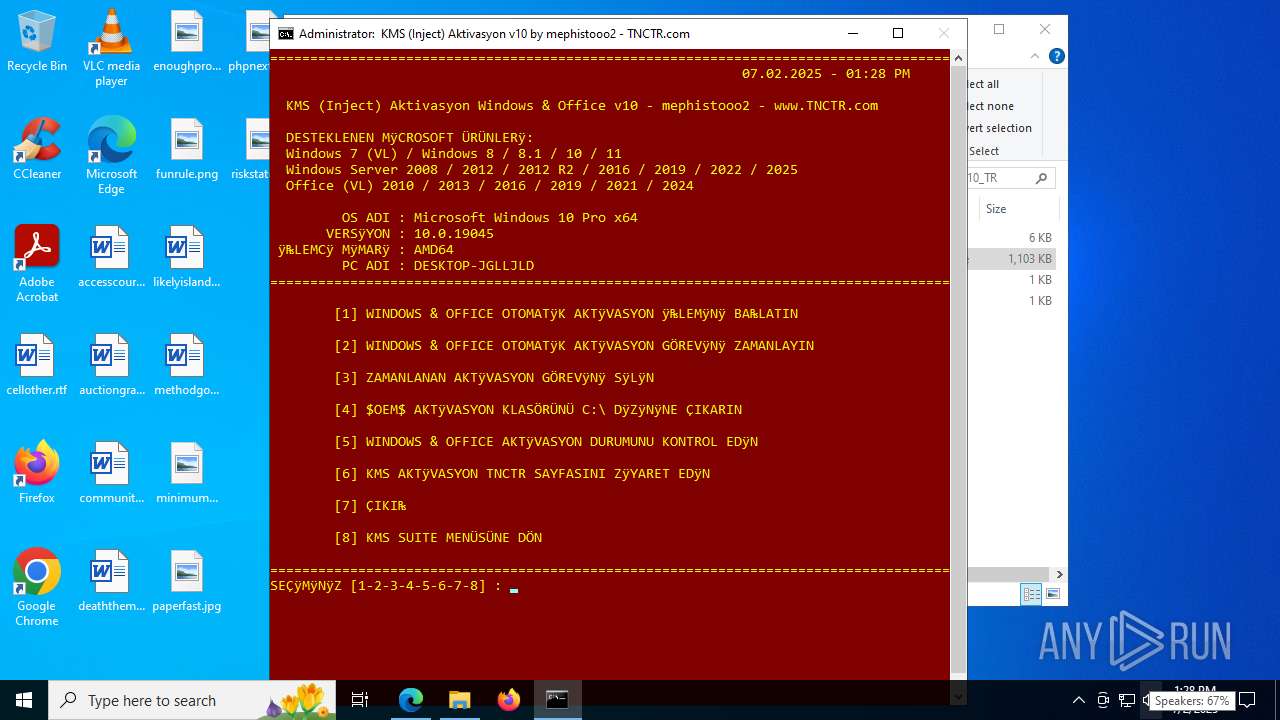Switch File Explorer to large icons view
Viewport: 1280px width, 720px height.
pos(1052,594)
